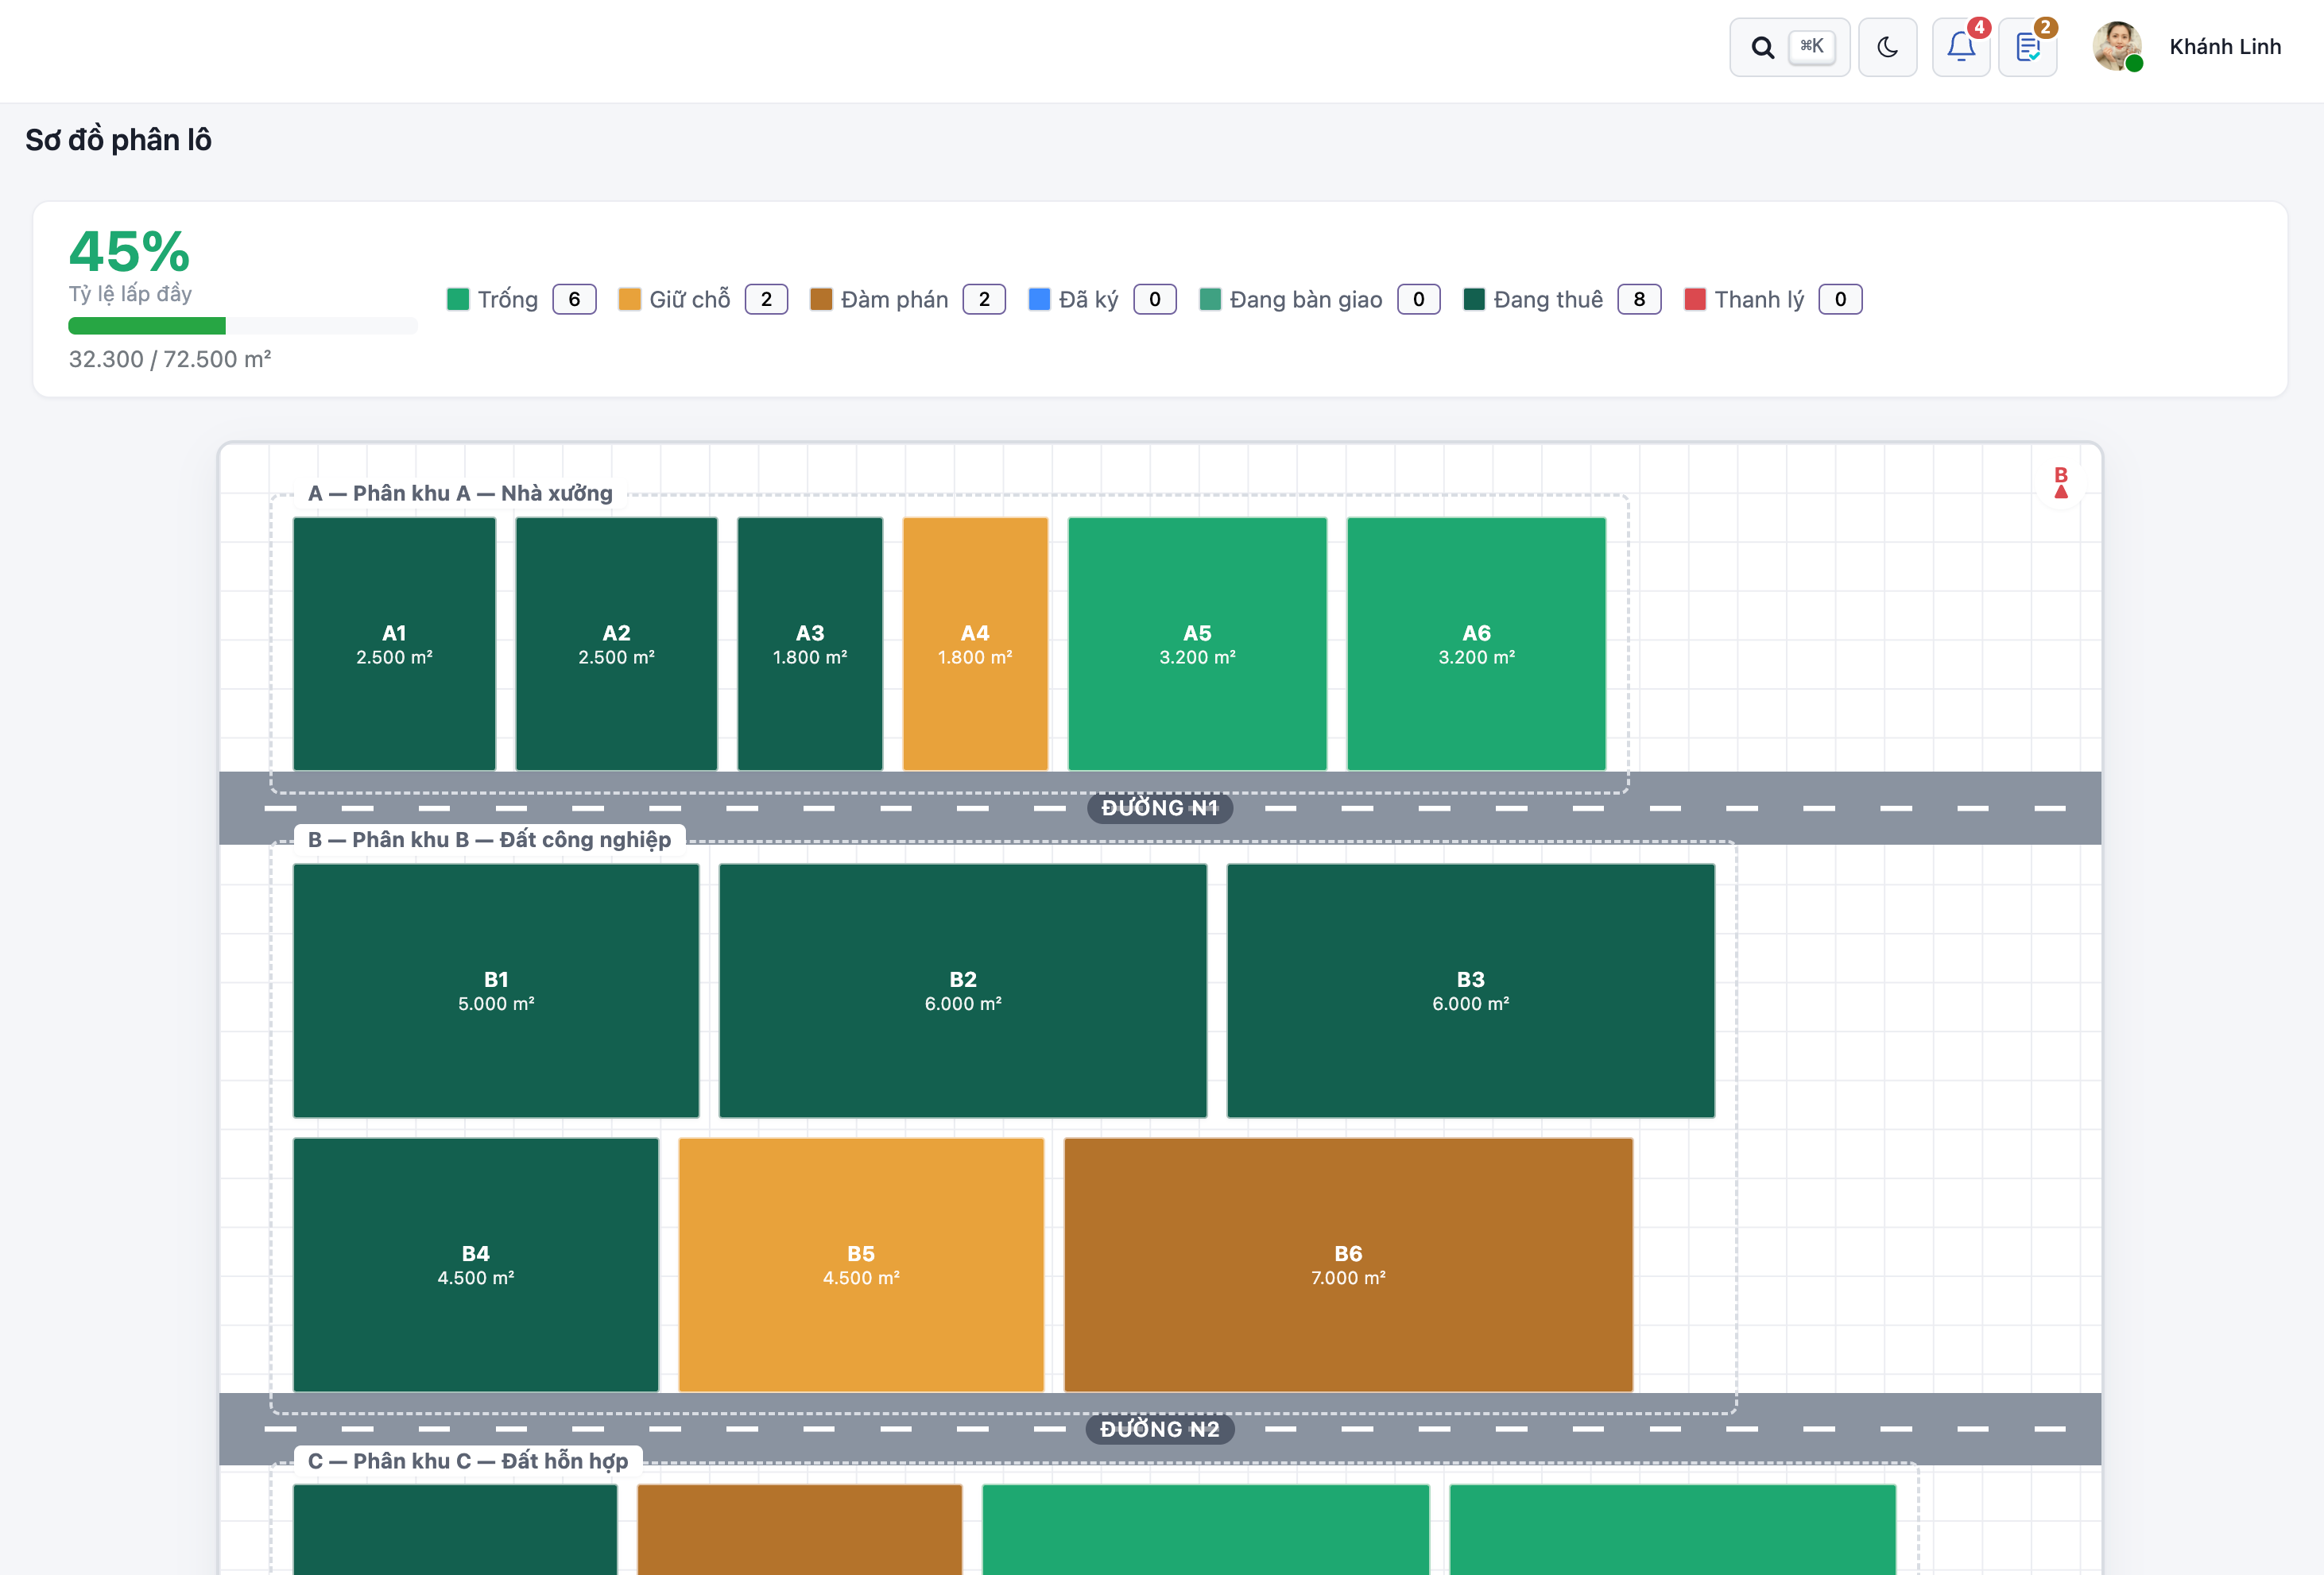Click the count badge beside Đã ký
This screenshot has height=1575, width=2324.
coord(1155,299)
